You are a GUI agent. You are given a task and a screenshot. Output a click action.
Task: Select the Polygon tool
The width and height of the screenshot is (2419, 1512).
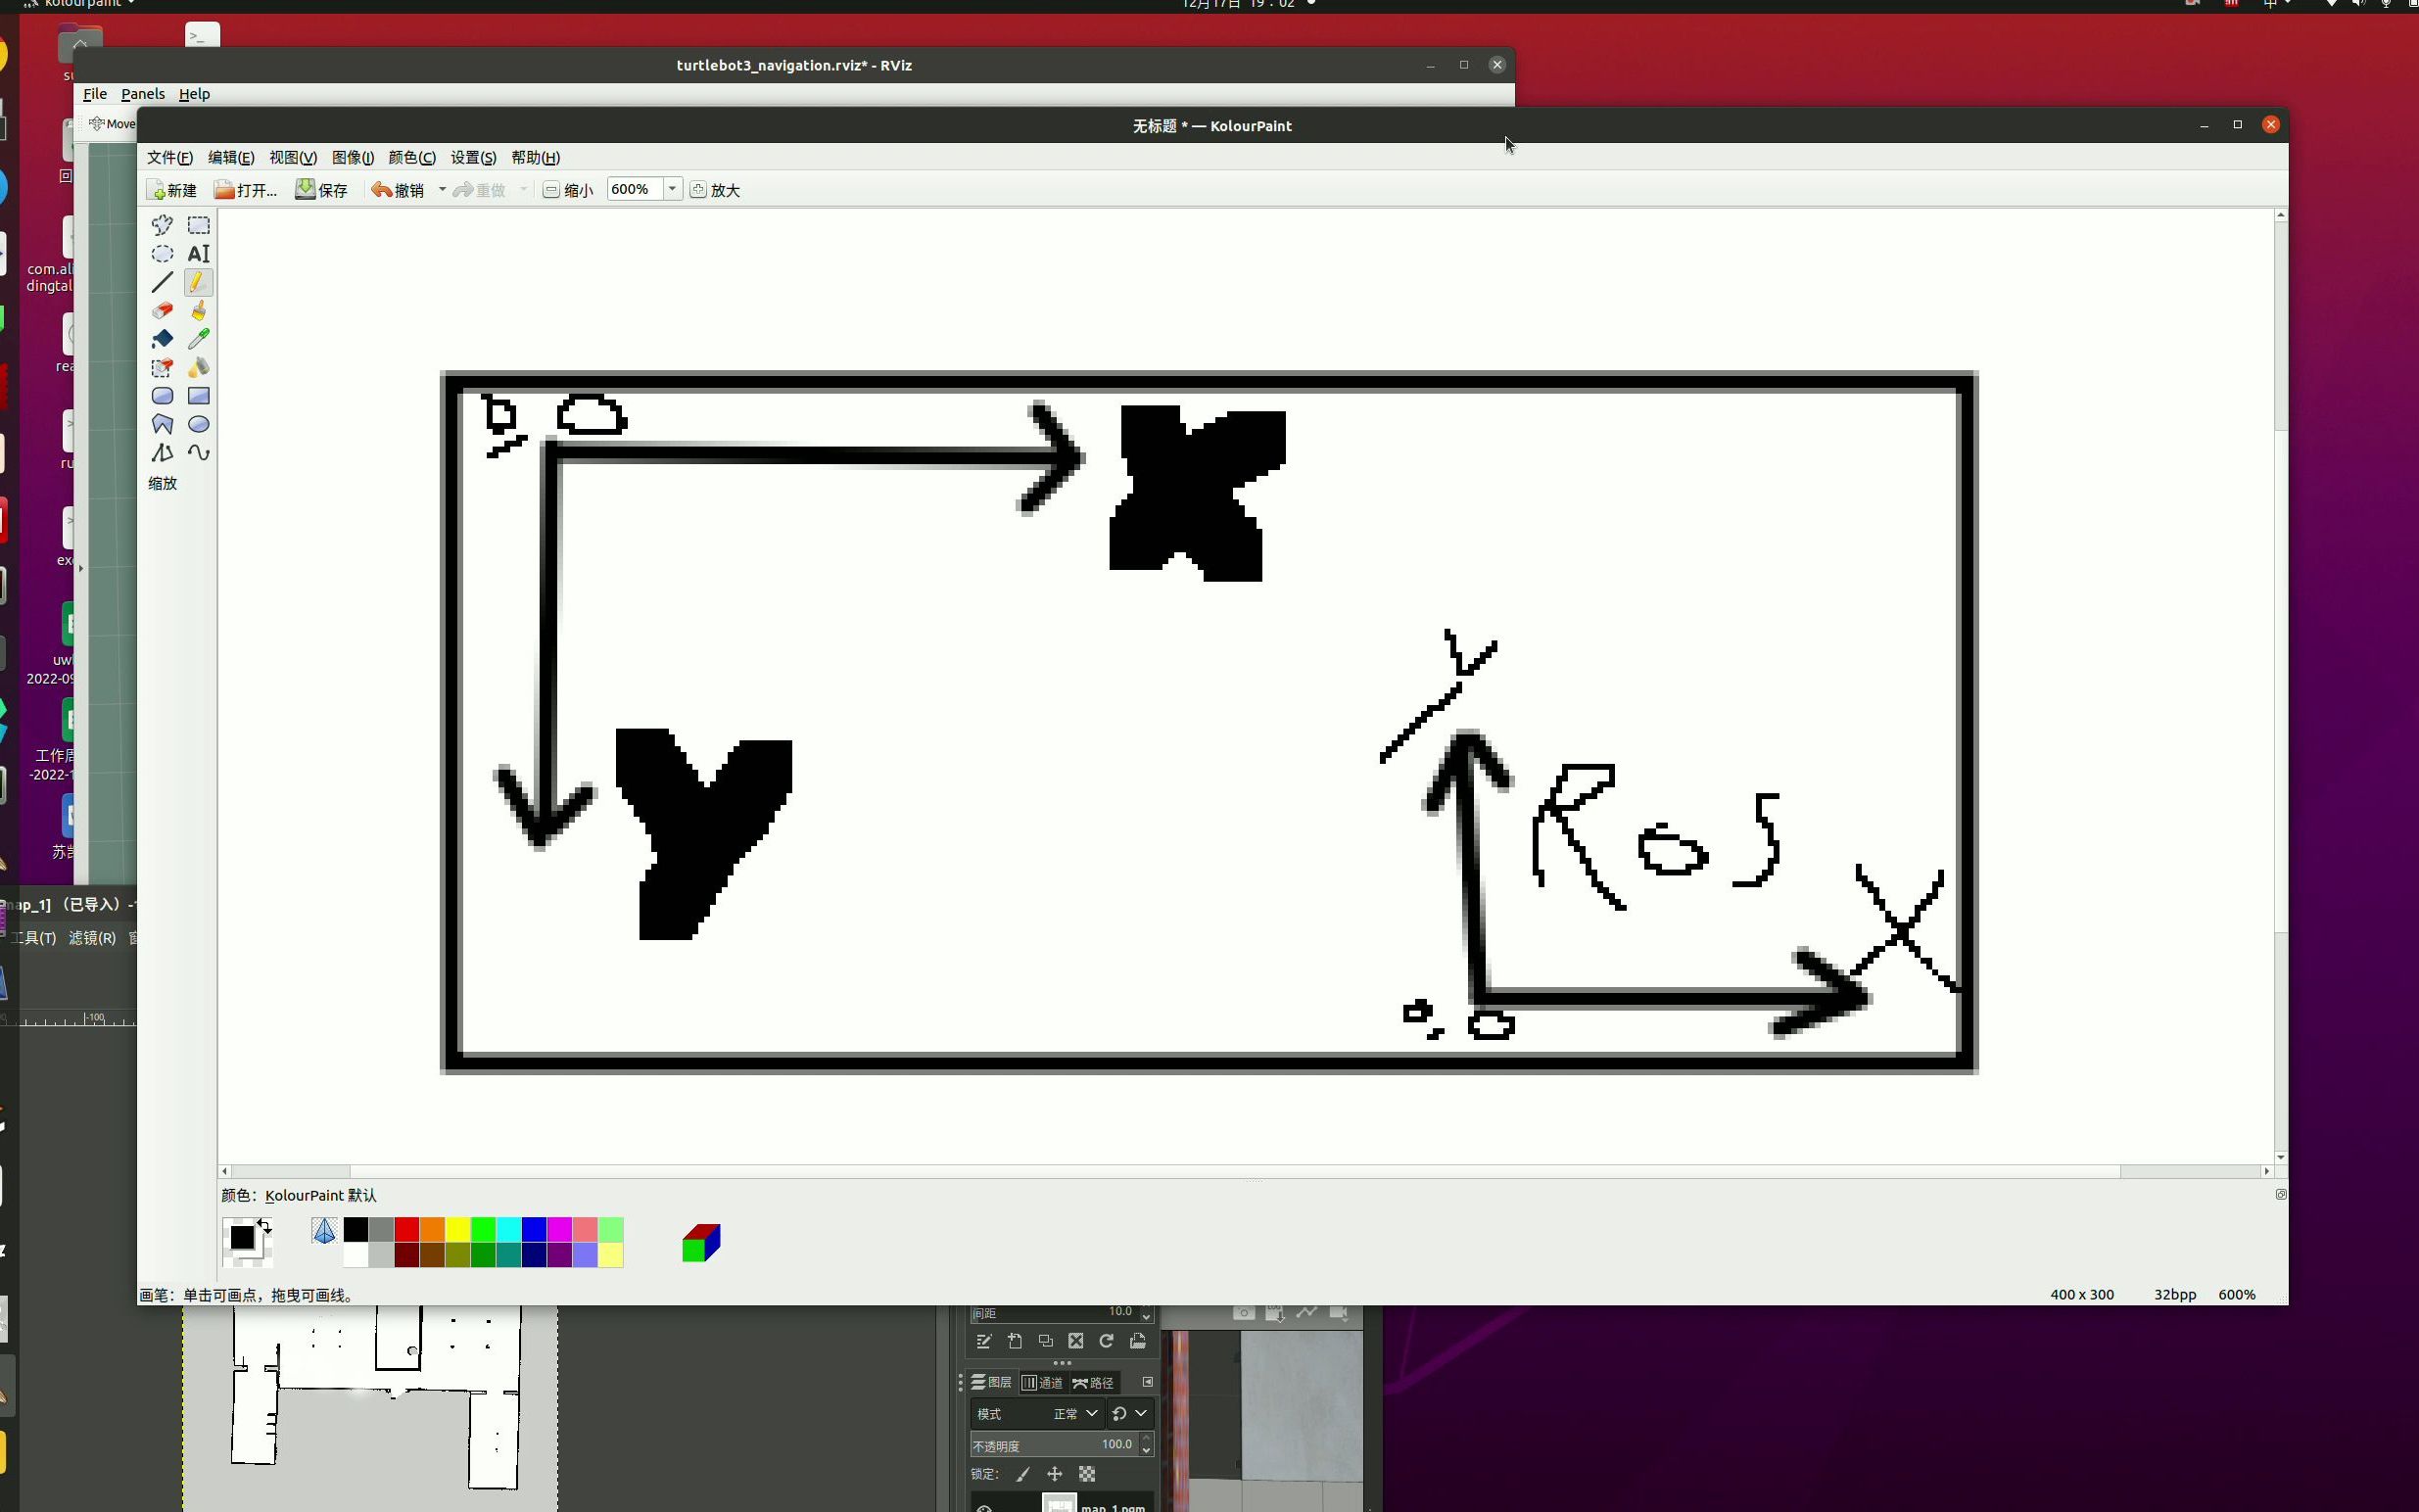coord(162,424)
